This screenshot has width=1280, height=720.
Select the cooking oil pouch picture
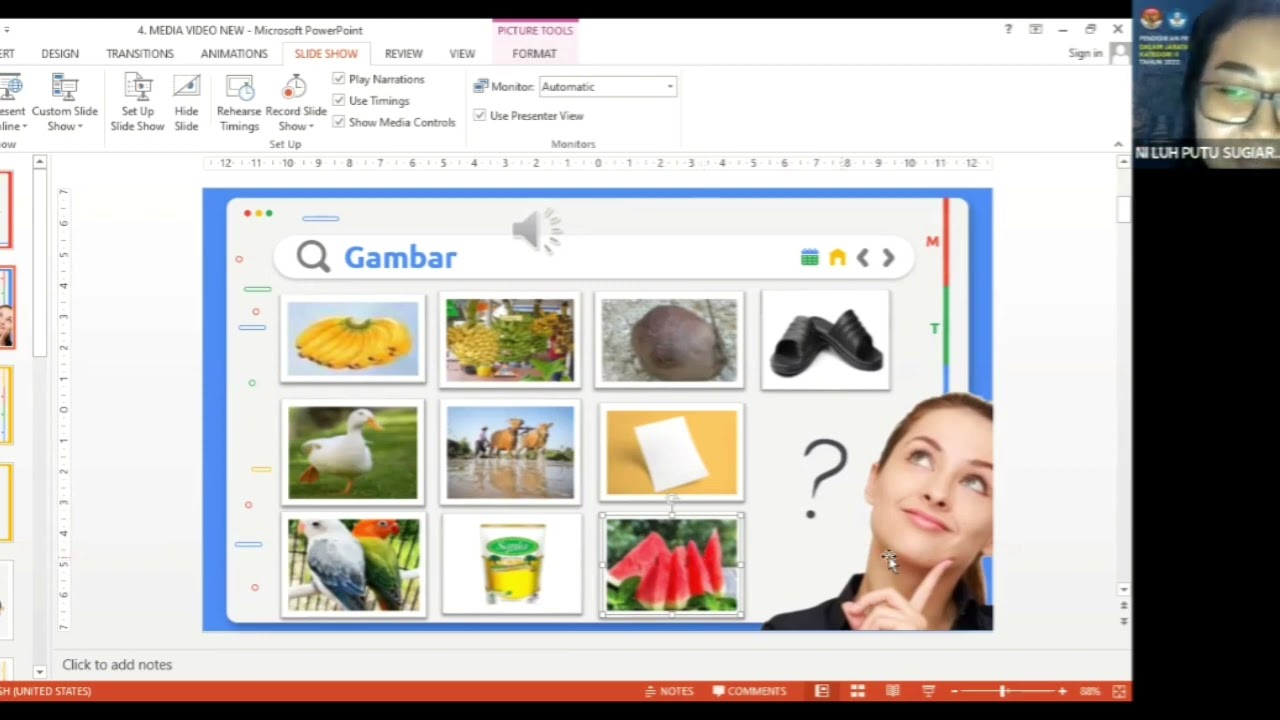[511, 565]
